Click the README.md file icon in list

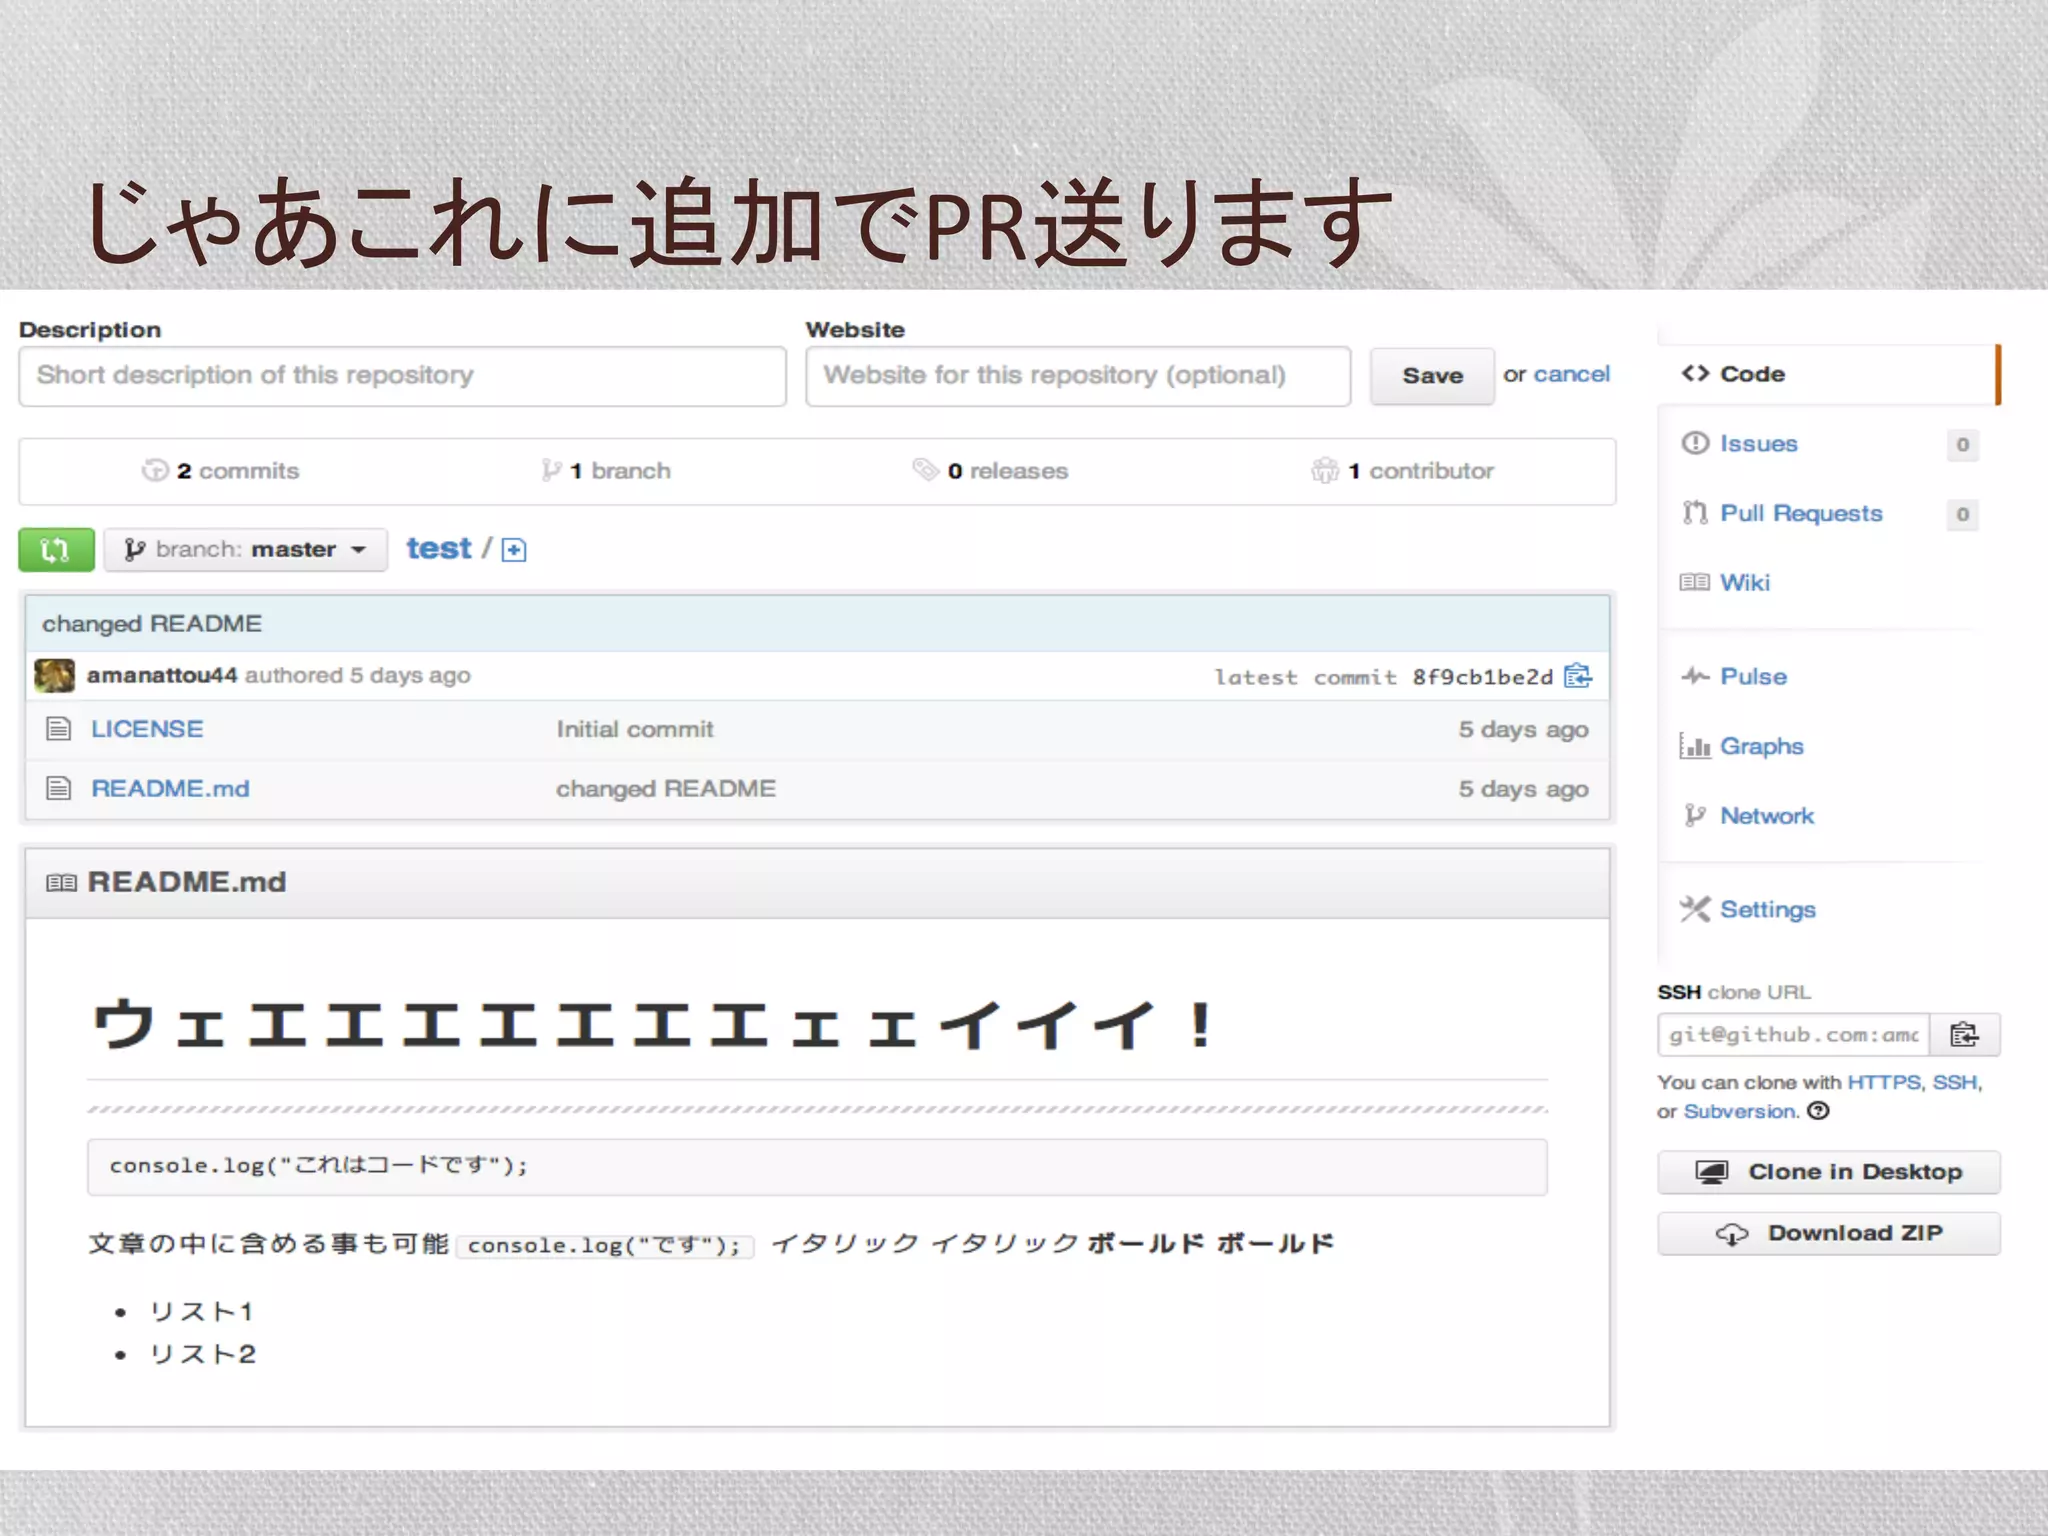click(x=59, y=789)
